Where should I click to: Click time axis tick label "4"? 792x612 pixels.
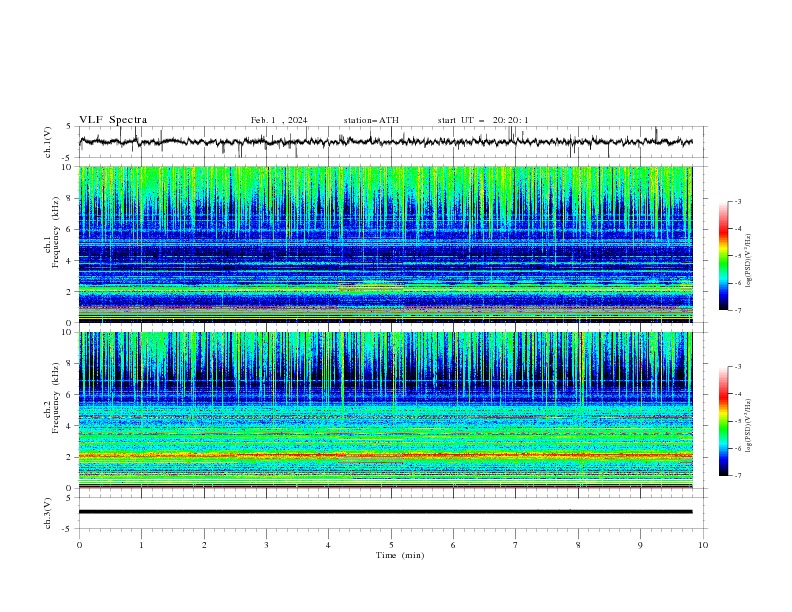(328, 545)
